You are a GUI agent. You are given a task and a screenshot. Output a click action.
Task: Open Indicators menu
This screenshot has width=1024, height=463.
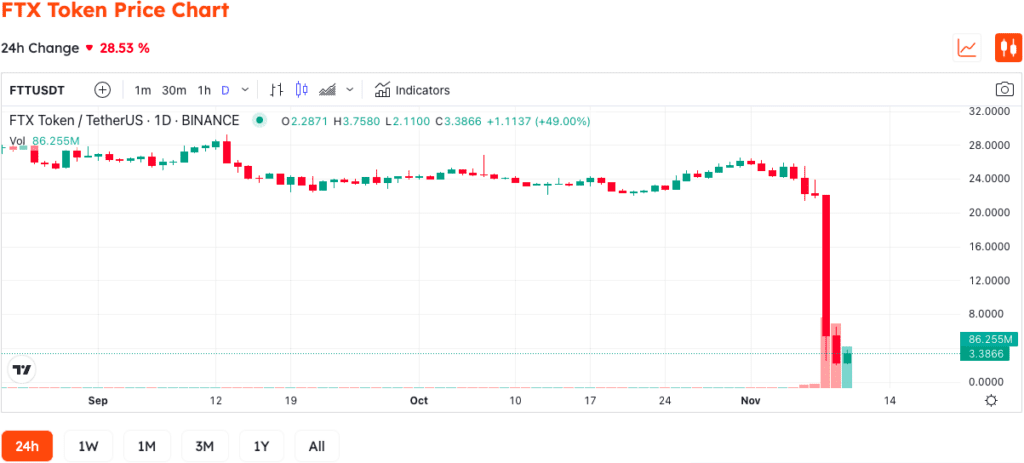click(x=412, y=90)
